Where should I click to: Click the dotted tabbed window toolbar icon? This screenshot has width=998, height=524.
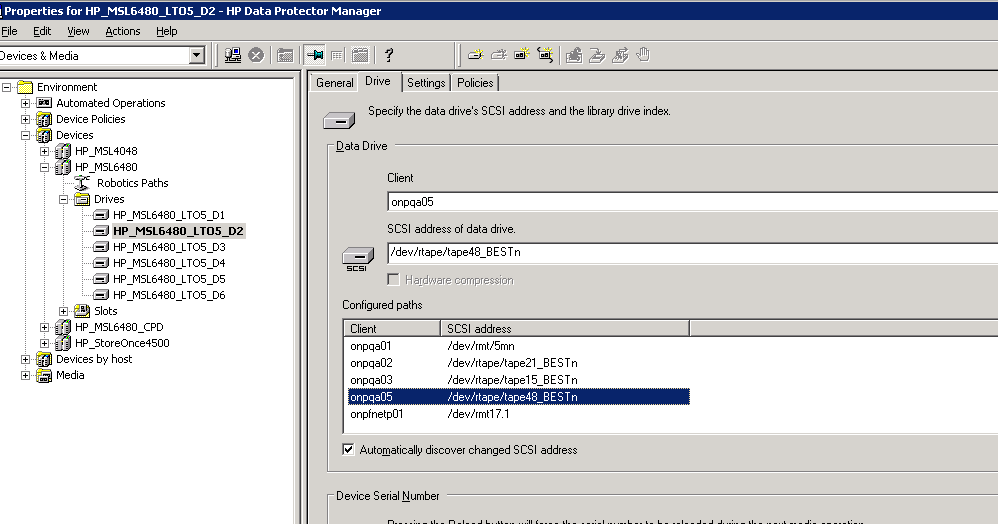pos(360,55)
